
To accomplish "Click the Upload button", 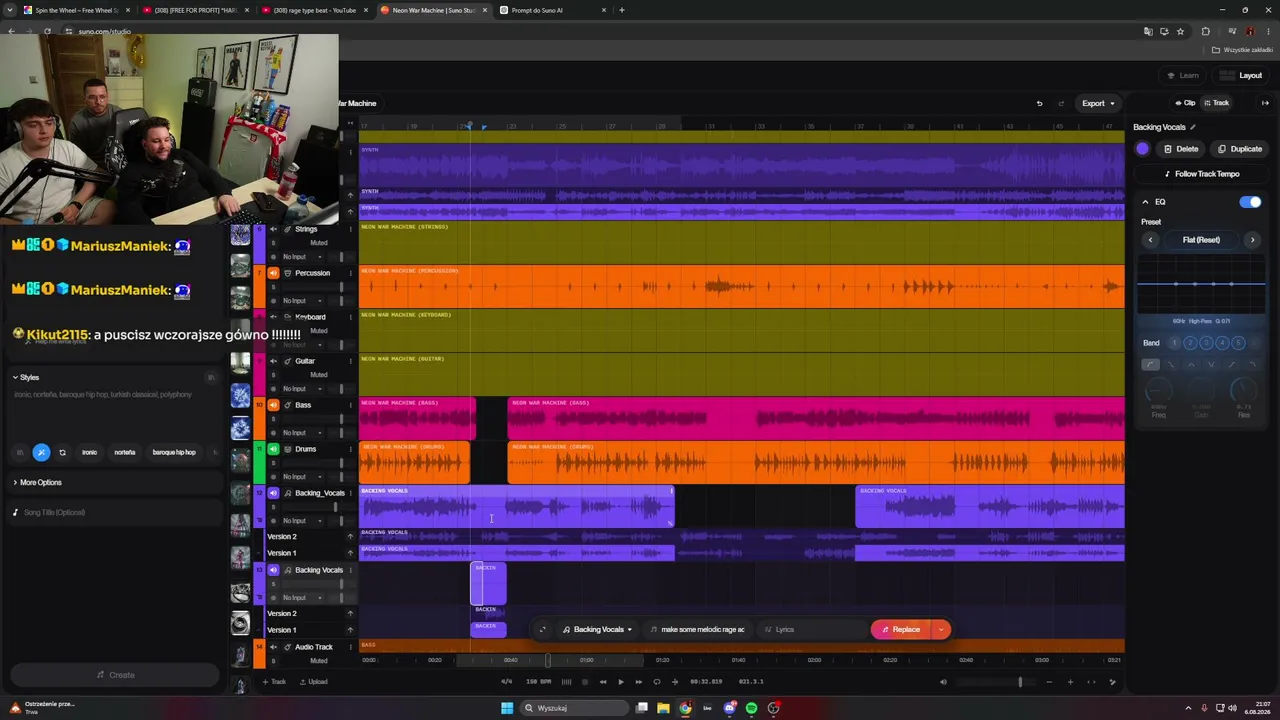I will 313,682.
